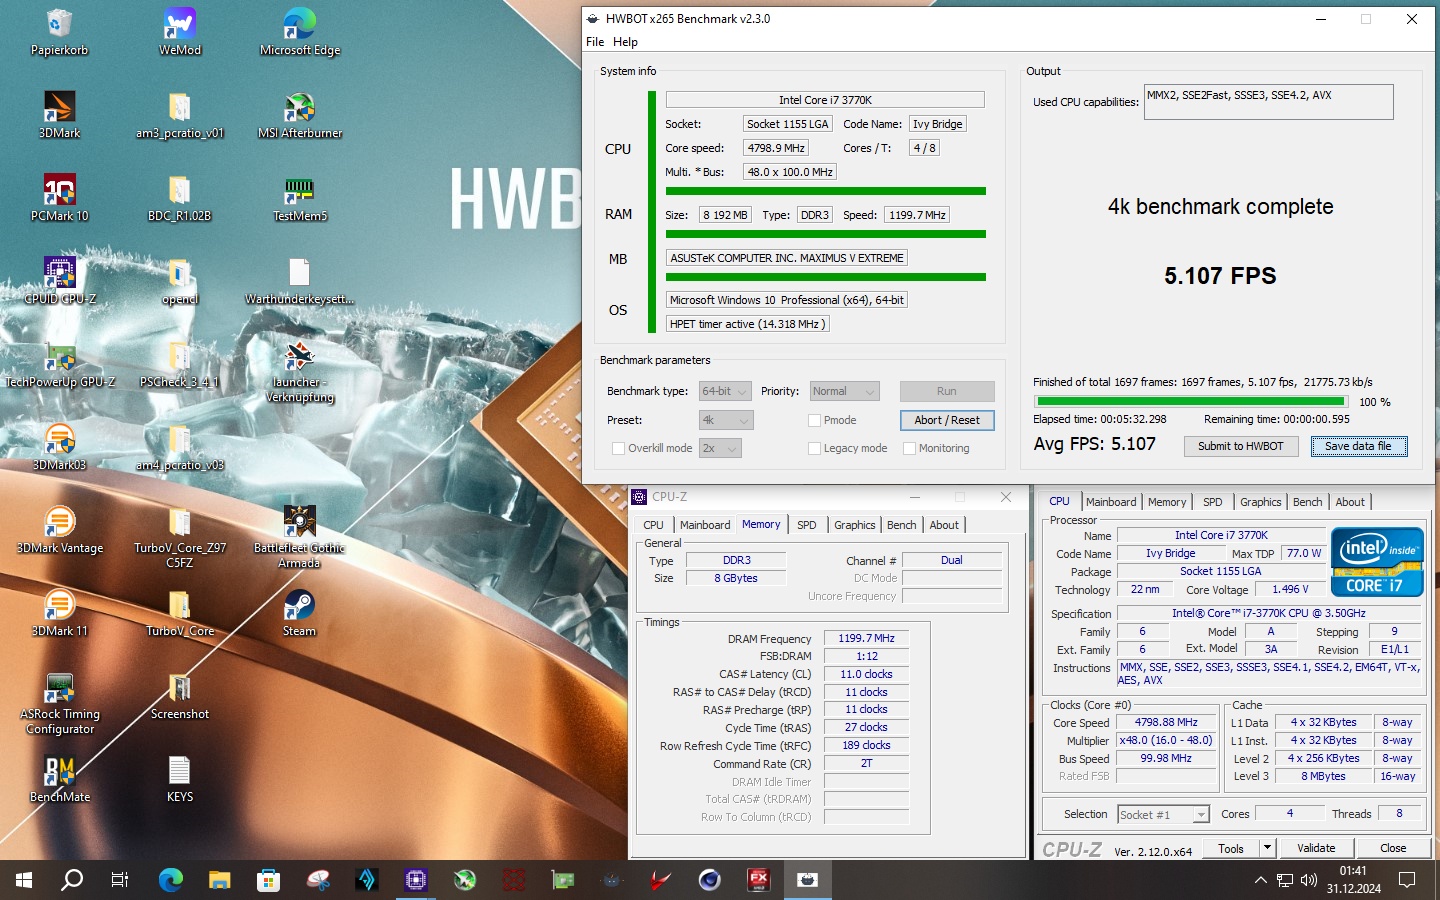Open the 3DMark 11 desktop icon
Screen dimensions: 1440x900
[59, 613]
